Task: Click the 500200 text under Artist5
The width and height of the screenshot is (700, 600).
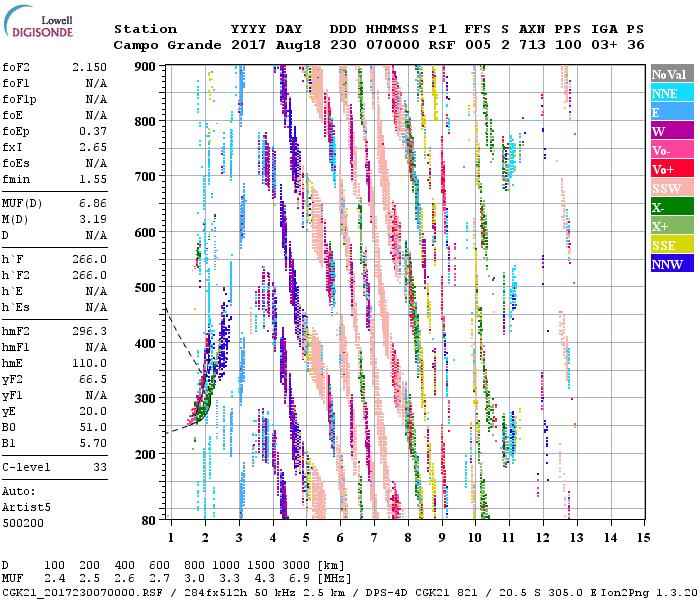Action: [23, 523]
